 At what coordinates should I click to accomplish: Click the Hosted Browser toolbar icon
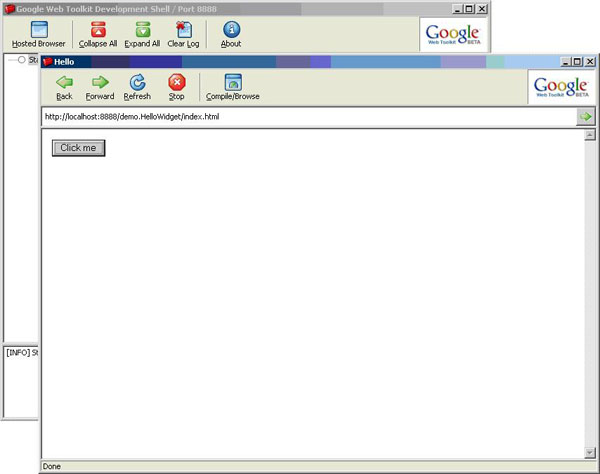click(x=38, y=34)
